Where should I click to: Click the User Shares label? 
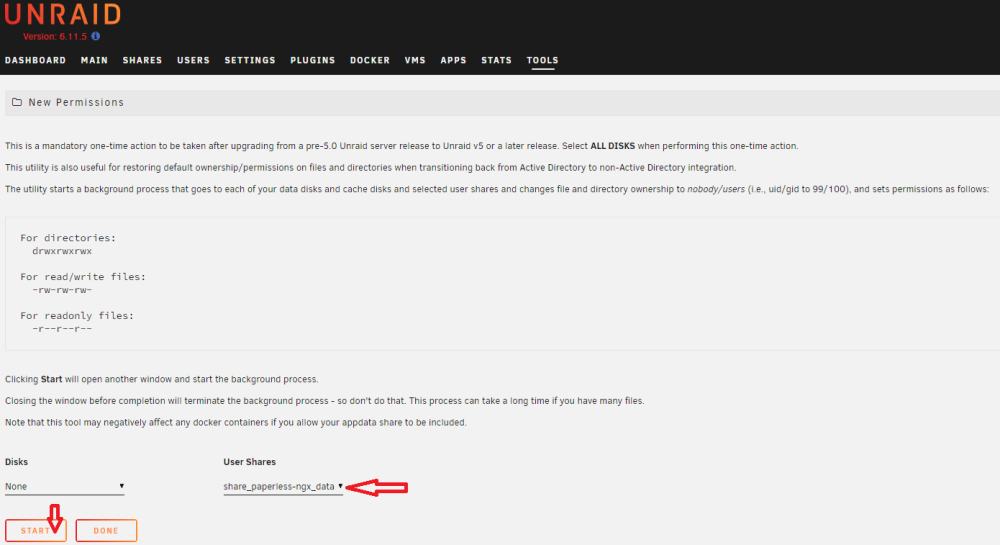coord(249,461)
